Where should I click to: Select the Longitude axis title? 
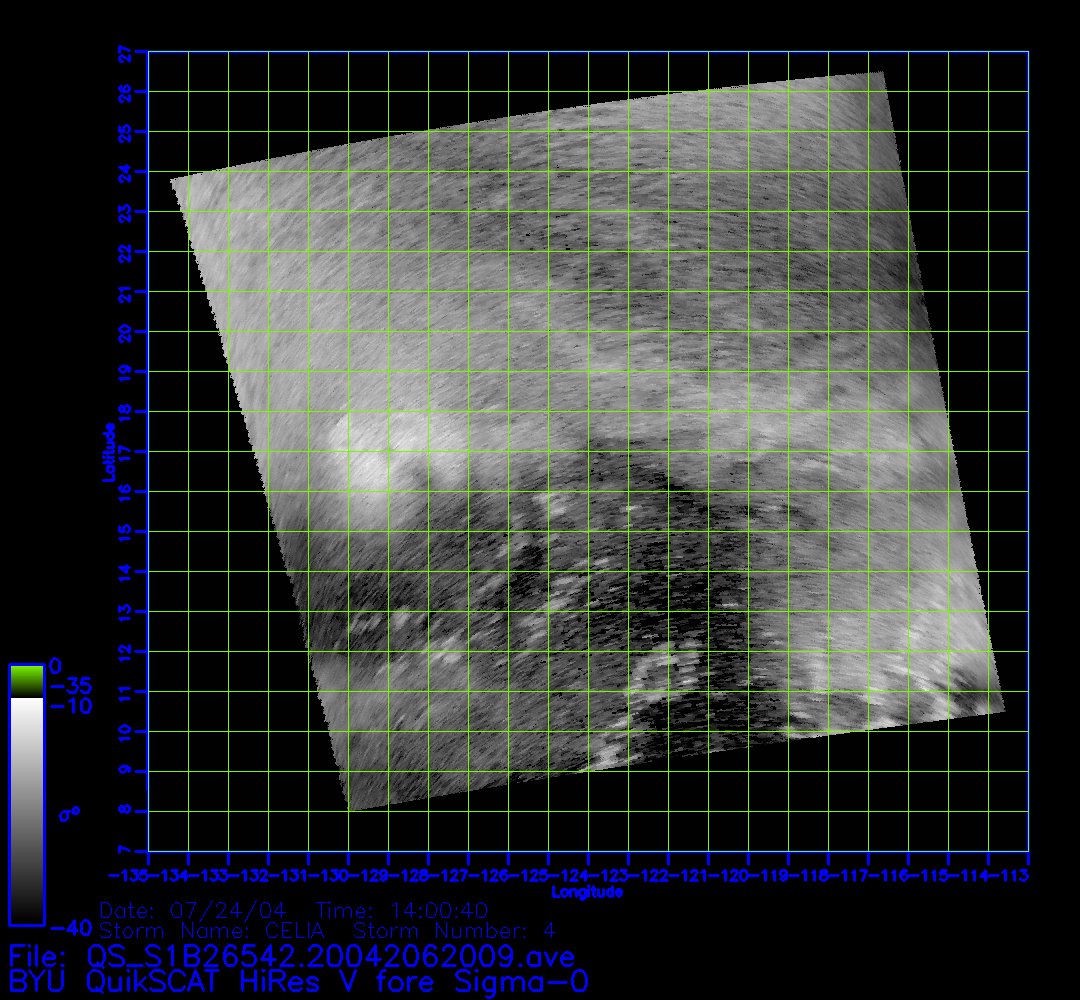[x=587, y=892]
